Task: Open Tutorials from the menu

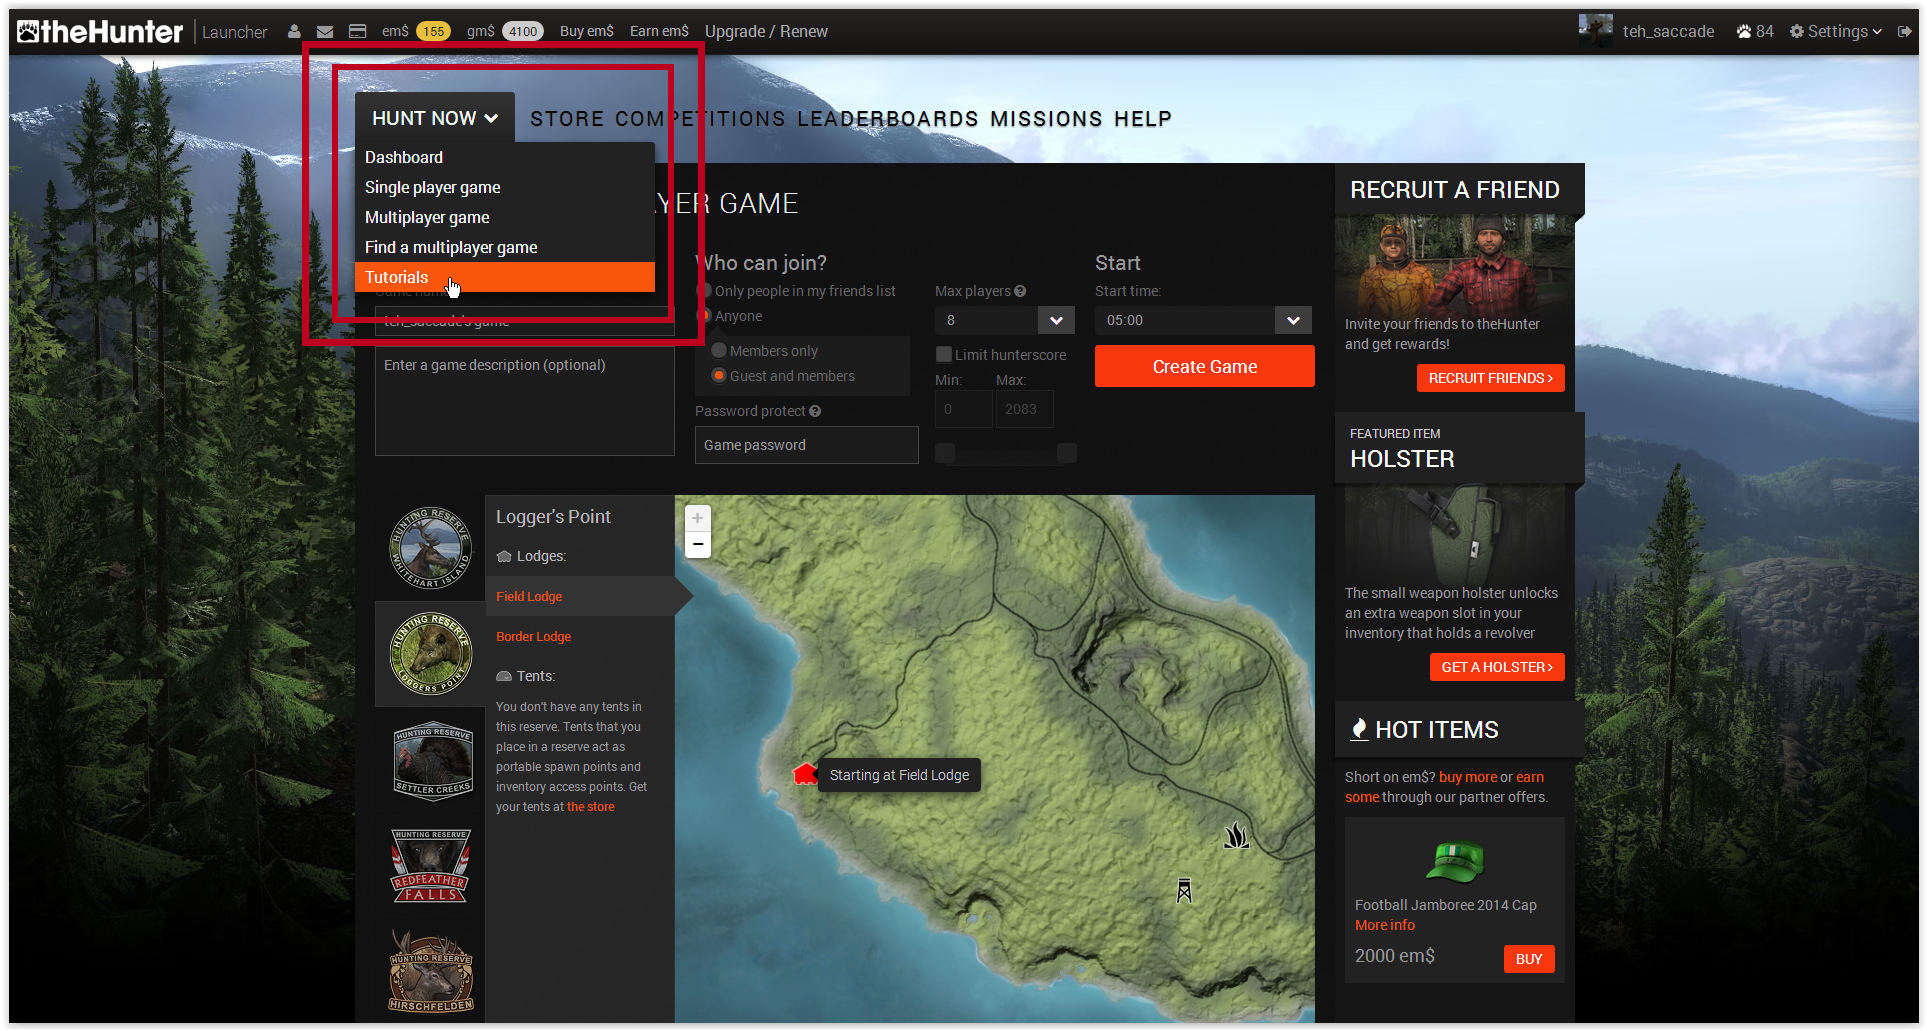Action: pyautogui.click(x=505, y=277)
